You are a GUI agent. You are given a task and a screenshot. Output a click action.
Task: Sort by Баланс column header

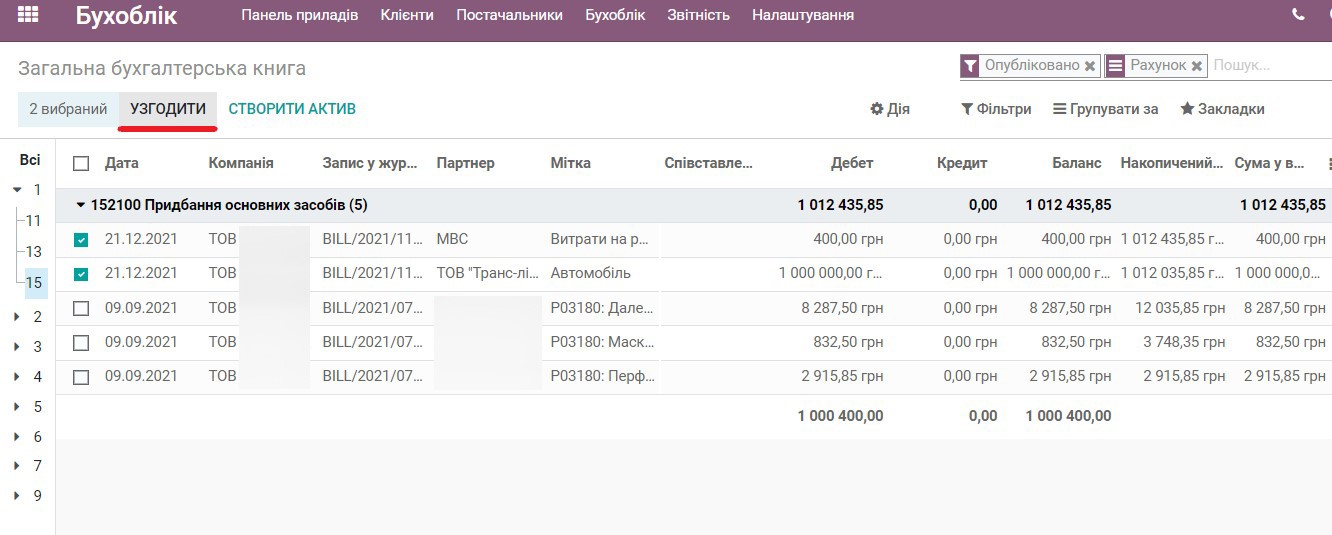coord(1077,163)
